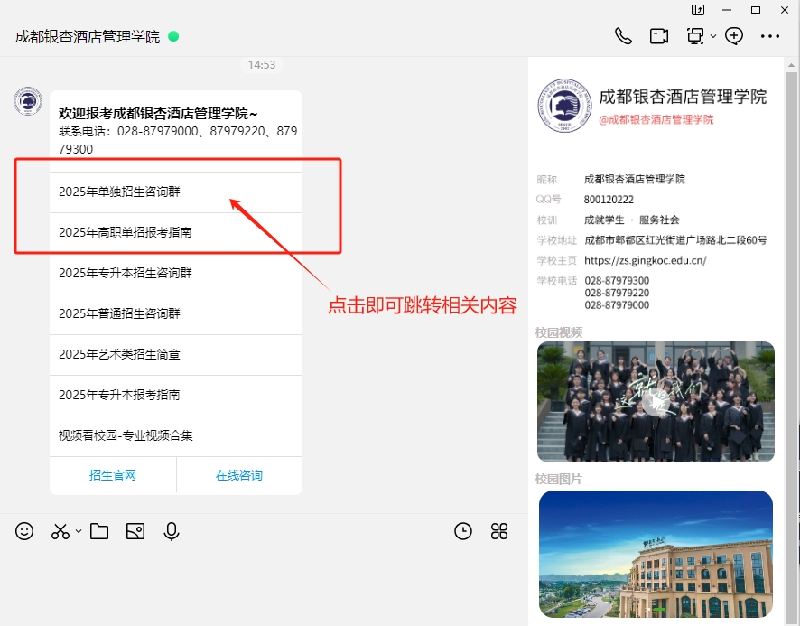The image size is (800, 626).
Task: Open the more options menu (three dots)
Action: click(770, 35)
